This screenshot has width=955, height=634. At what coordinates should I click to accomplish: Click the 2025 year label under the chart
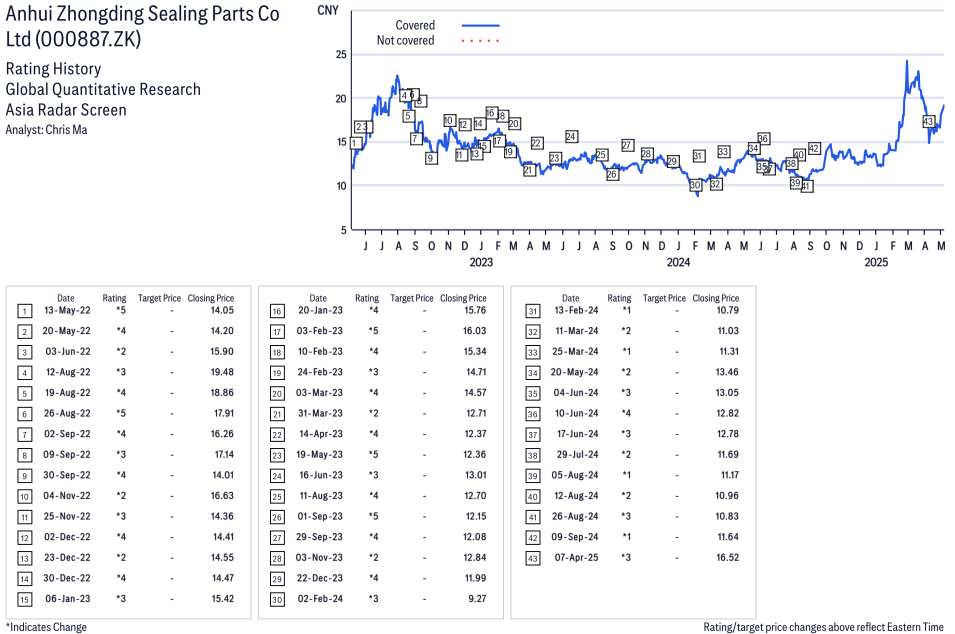pos(876,262)
